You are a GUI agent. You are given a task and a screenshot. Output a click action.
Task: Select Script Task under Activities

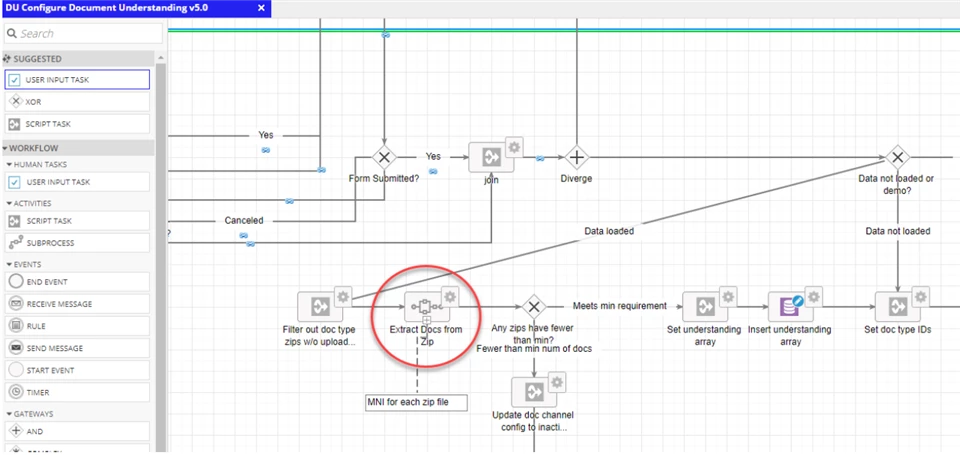click(x=77, y=220)
